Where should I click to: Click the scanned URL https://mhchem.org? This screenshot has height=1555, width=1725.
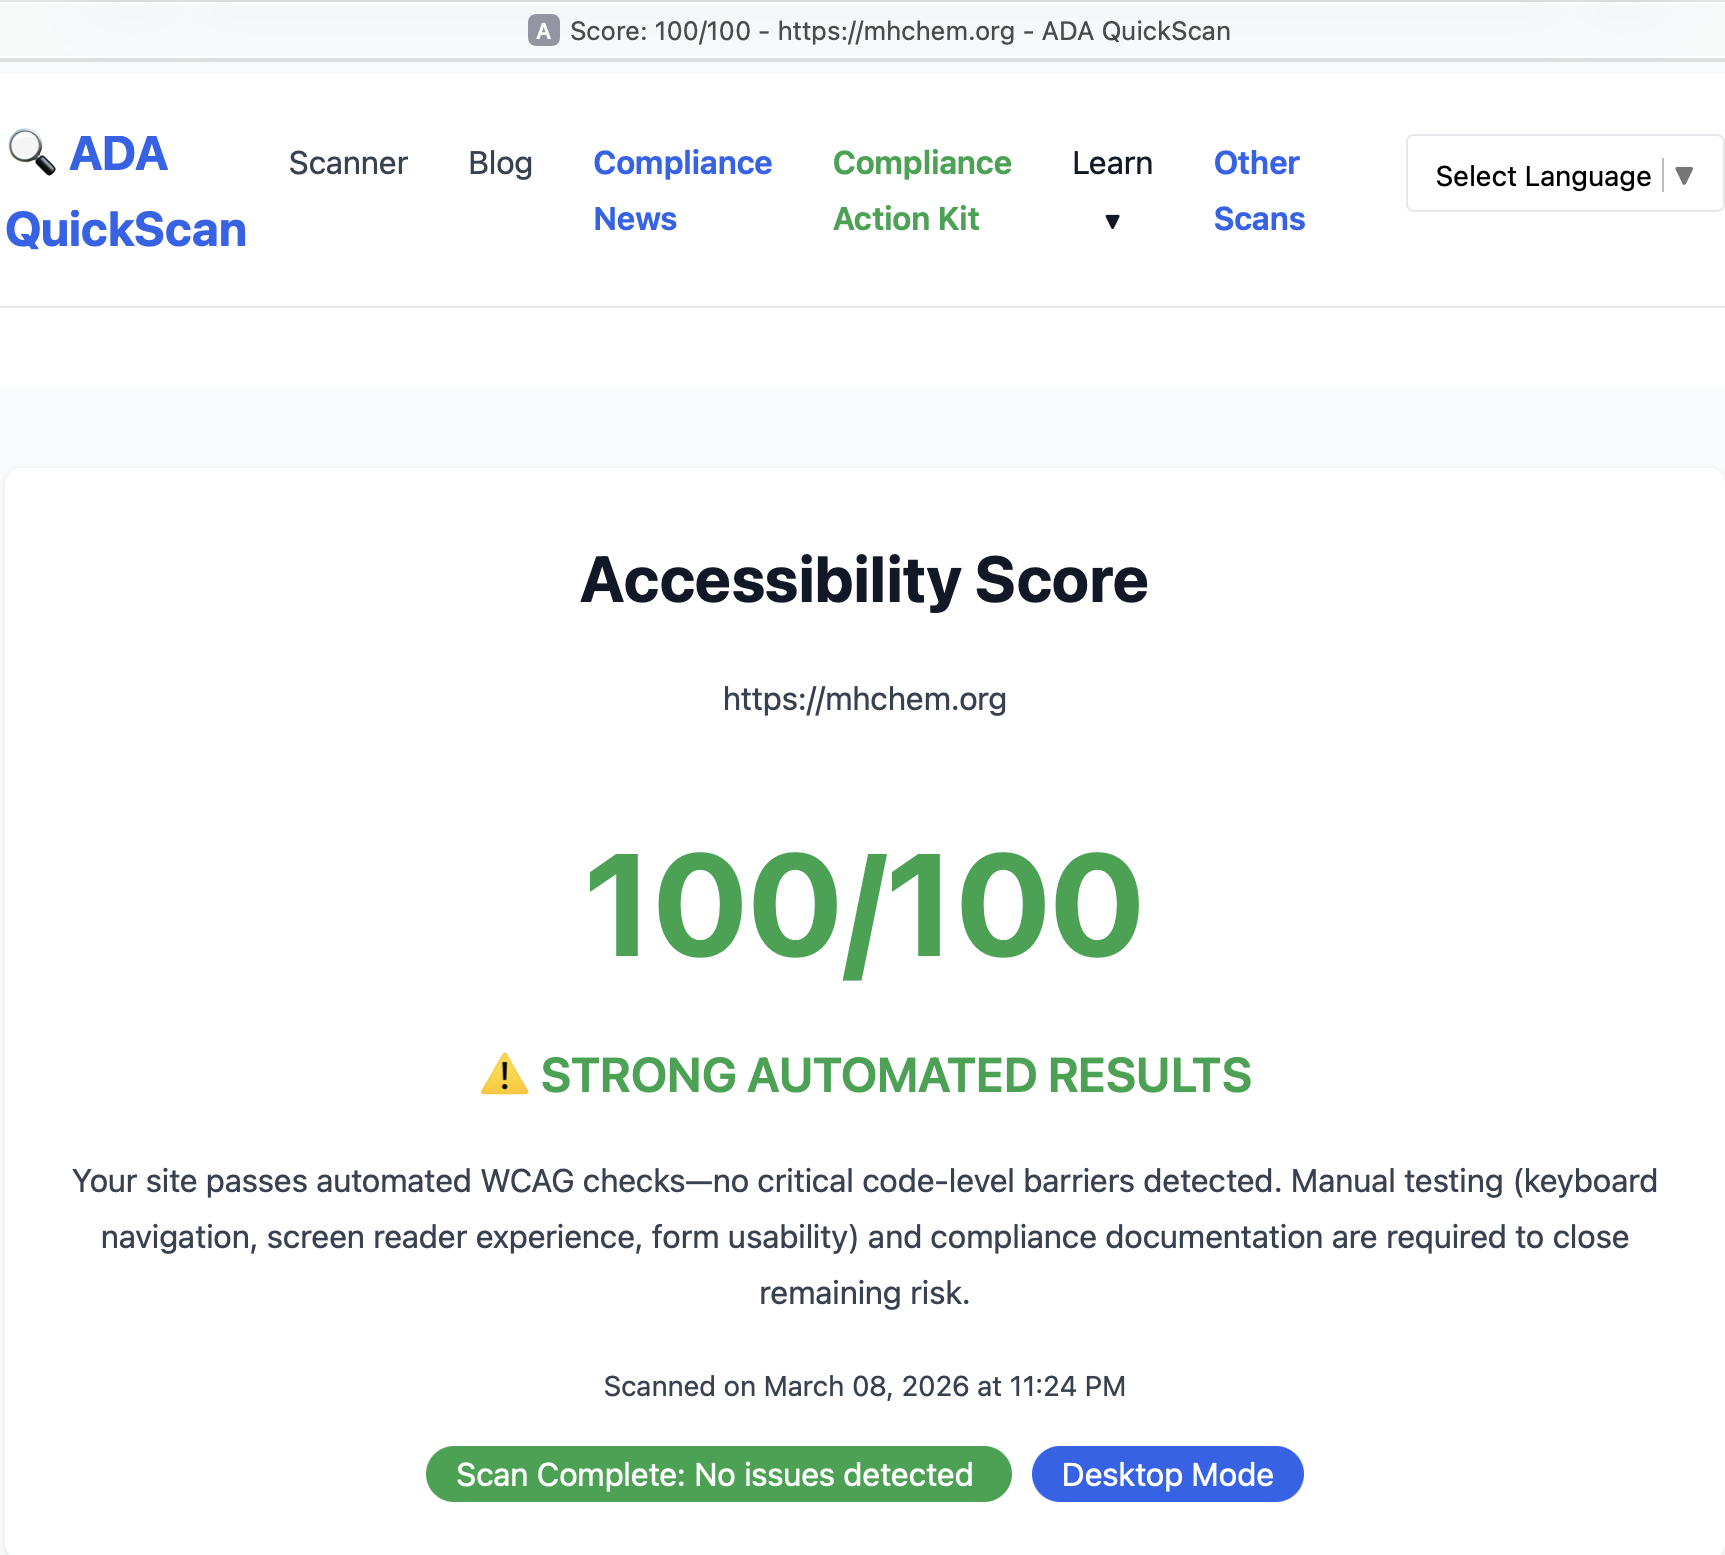[x=864, y=699]
